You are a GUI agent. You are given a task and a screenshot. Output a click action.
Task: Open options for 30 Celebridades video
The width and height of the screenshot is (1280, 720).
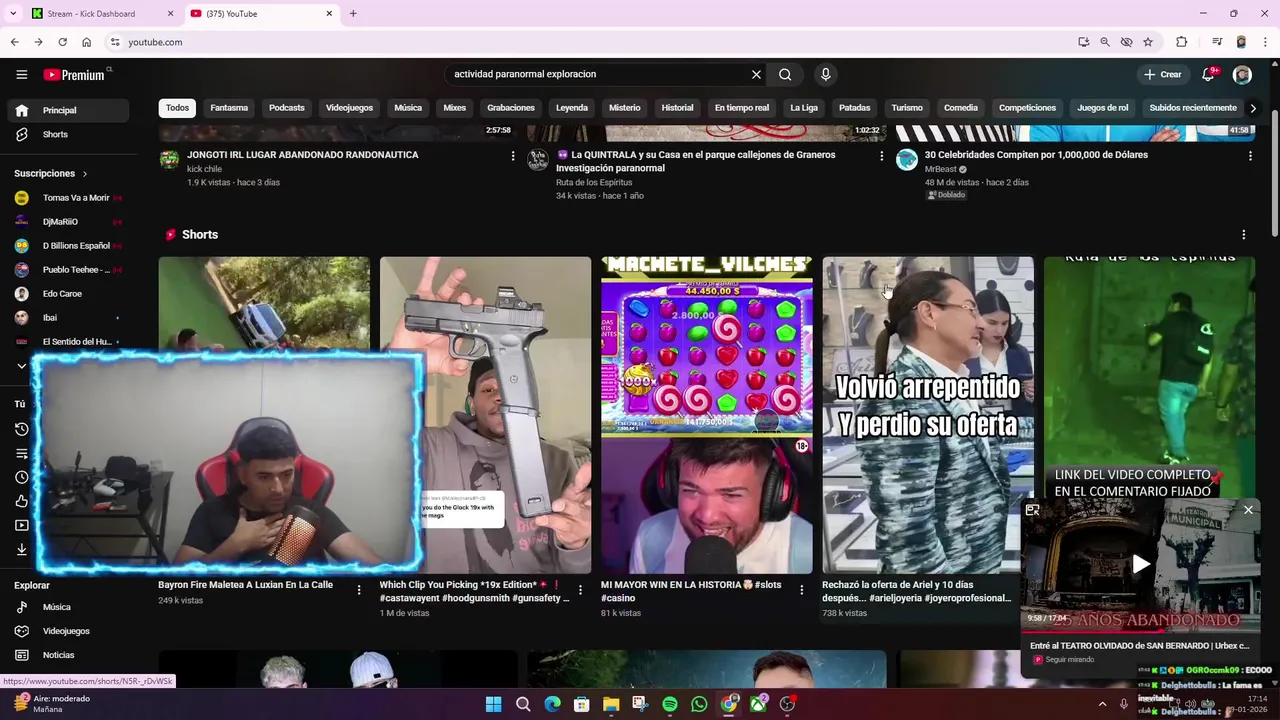pyautogui.click(x=1250, y=156)
